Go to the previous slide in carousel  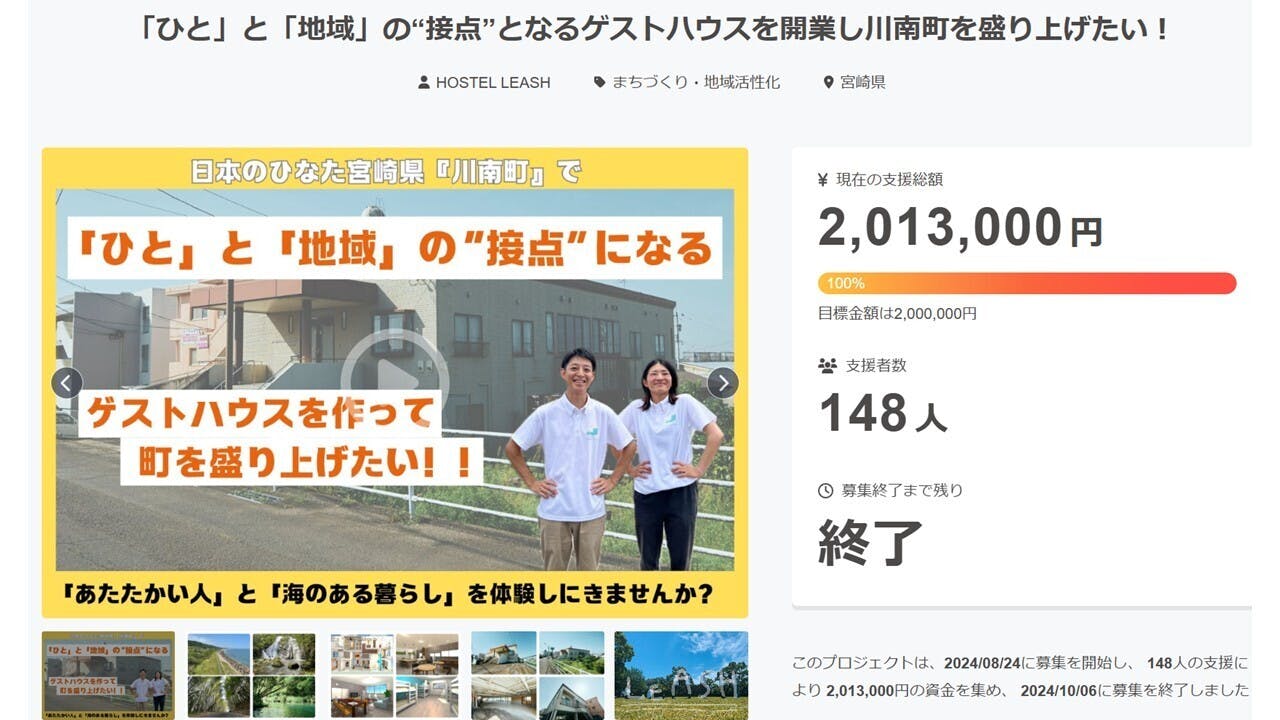click(x=67, y=383)
